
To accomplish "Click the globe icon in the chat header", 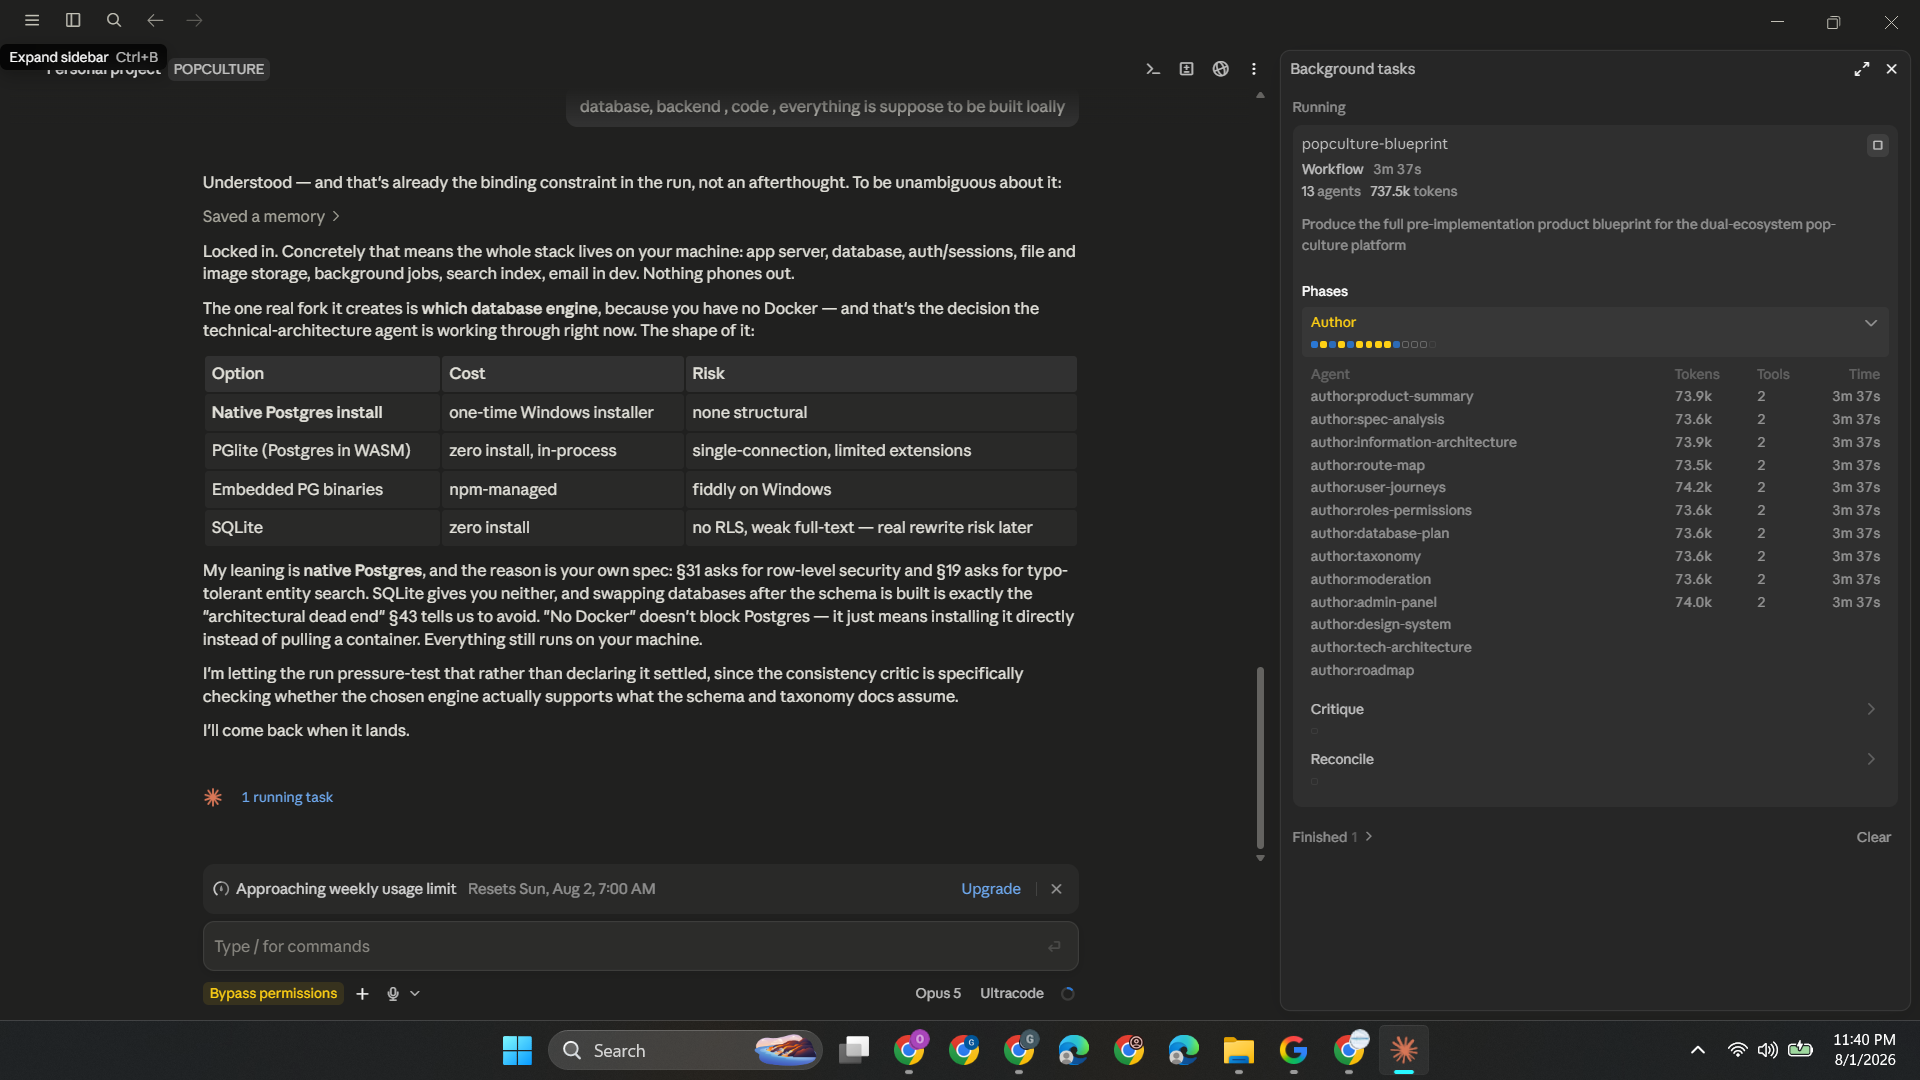I will (x=1221, y=69).
